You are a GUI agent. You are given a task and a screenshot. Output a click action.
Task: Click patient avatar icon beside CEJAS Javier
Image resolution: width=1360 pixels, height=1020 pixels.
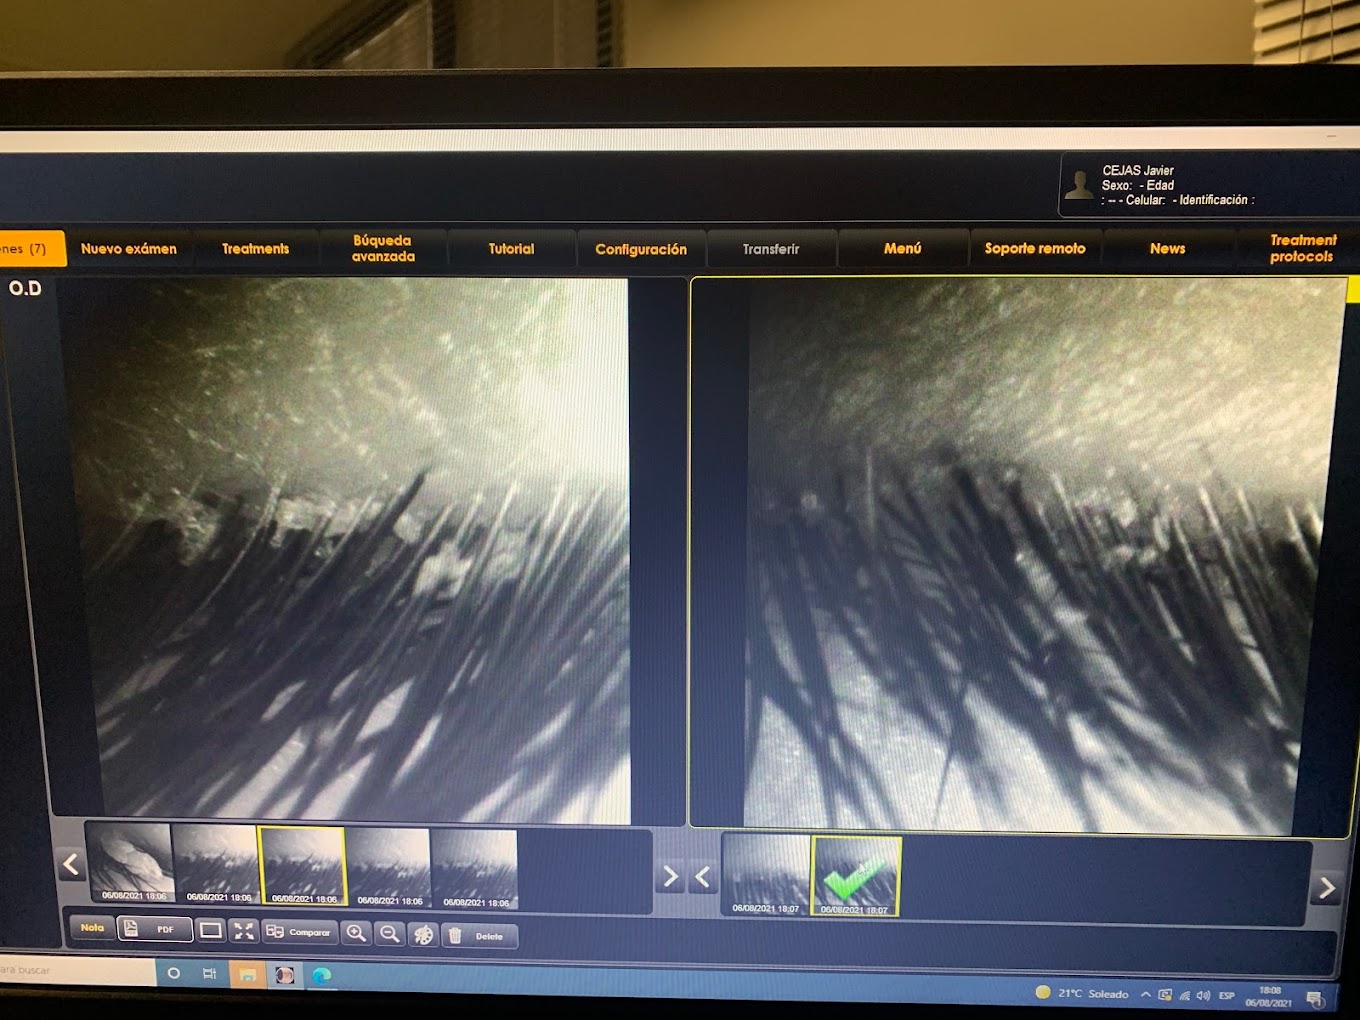click(1079, 185)
